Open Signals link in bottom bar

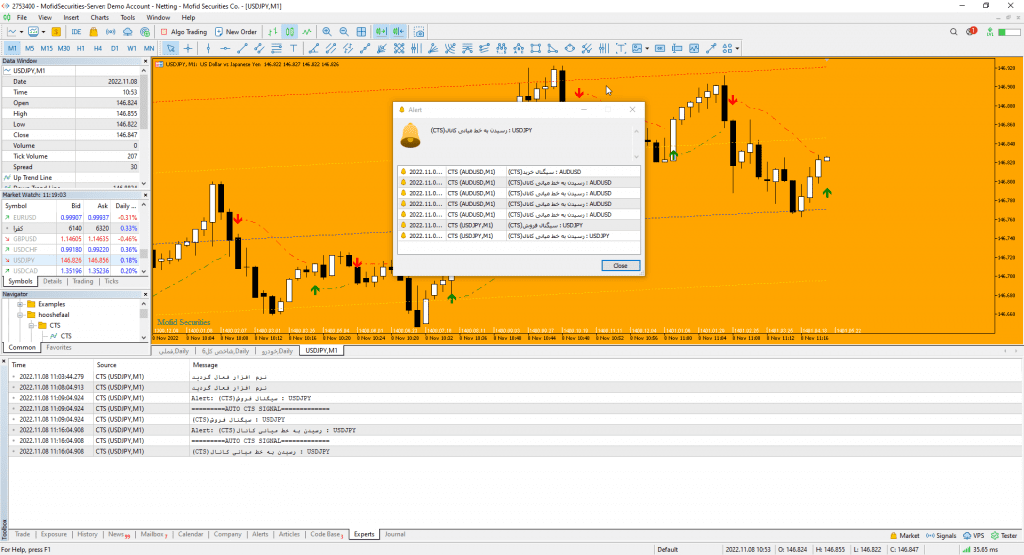point(941,535)
